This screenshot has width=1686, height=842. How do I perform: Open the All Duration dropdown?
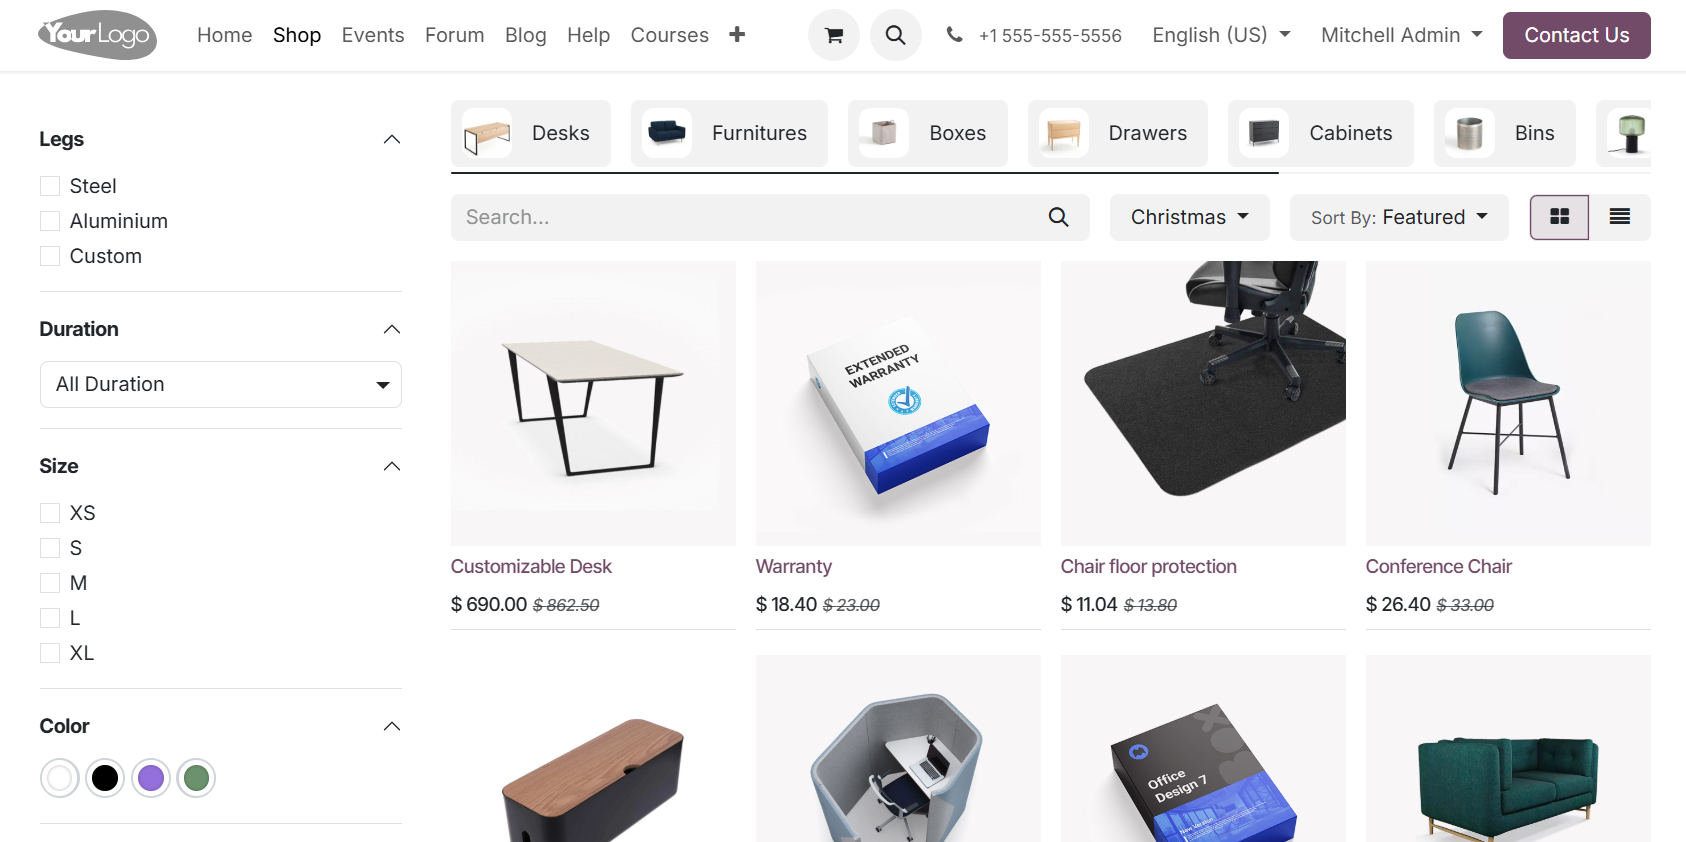221,384
